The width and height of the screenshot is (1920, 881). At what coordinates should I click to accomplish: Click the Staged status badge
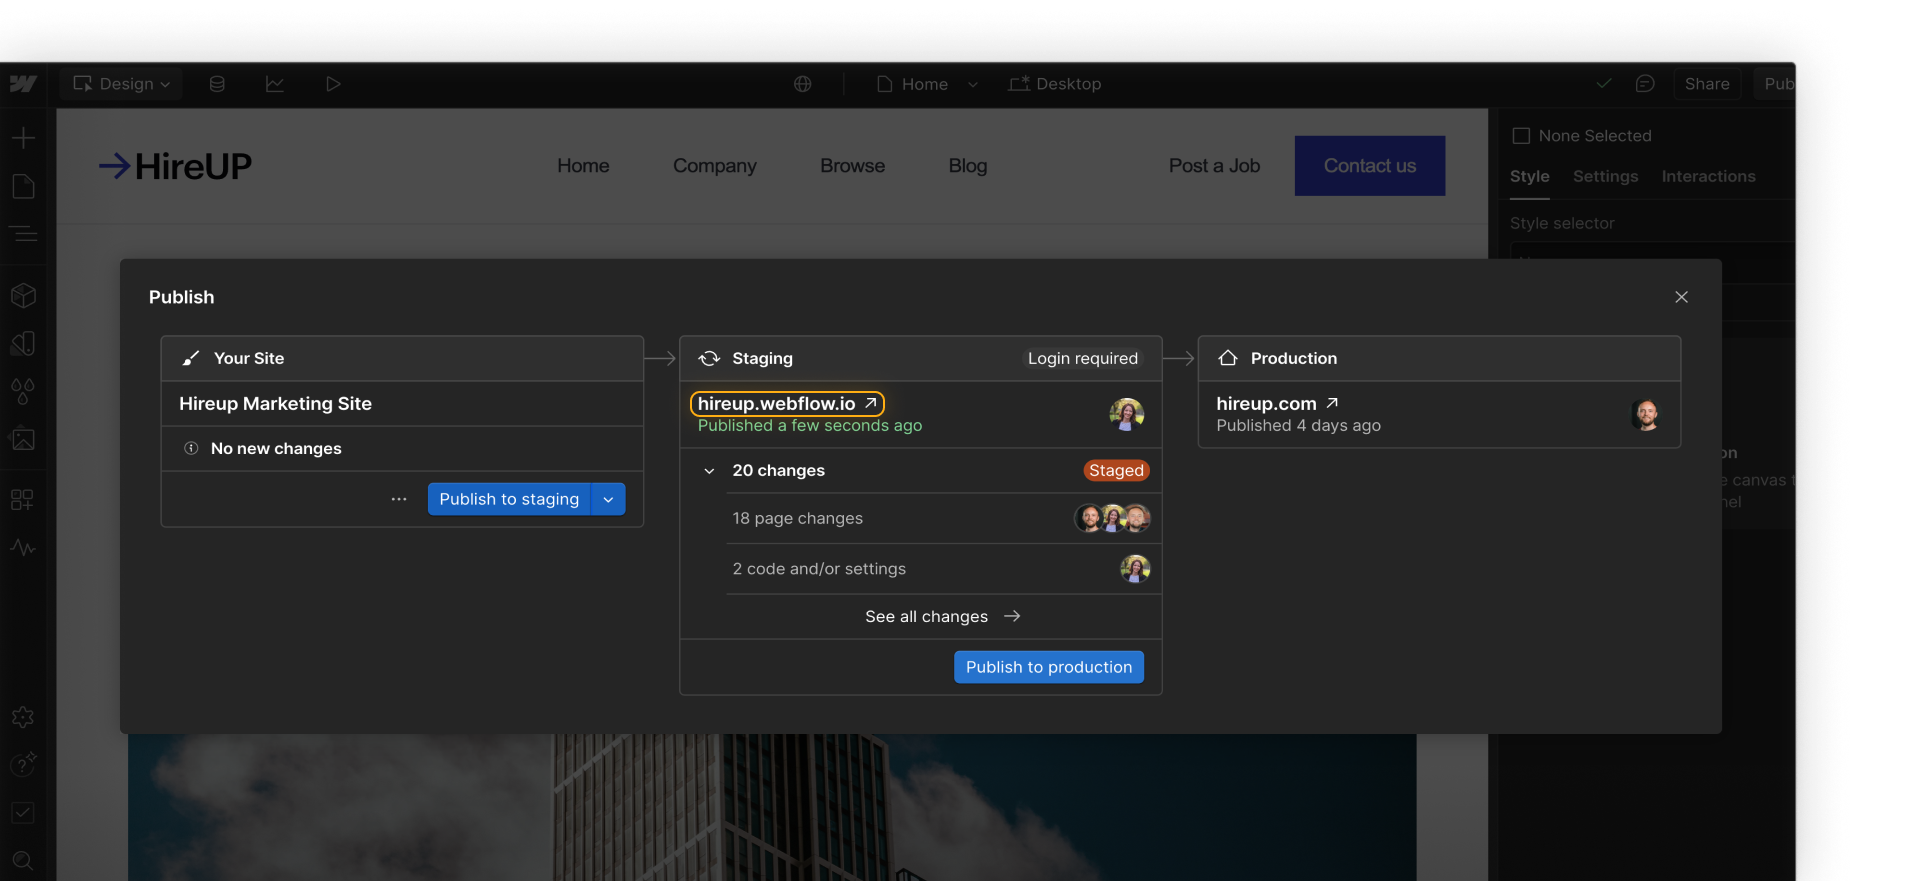point(1116,470)
